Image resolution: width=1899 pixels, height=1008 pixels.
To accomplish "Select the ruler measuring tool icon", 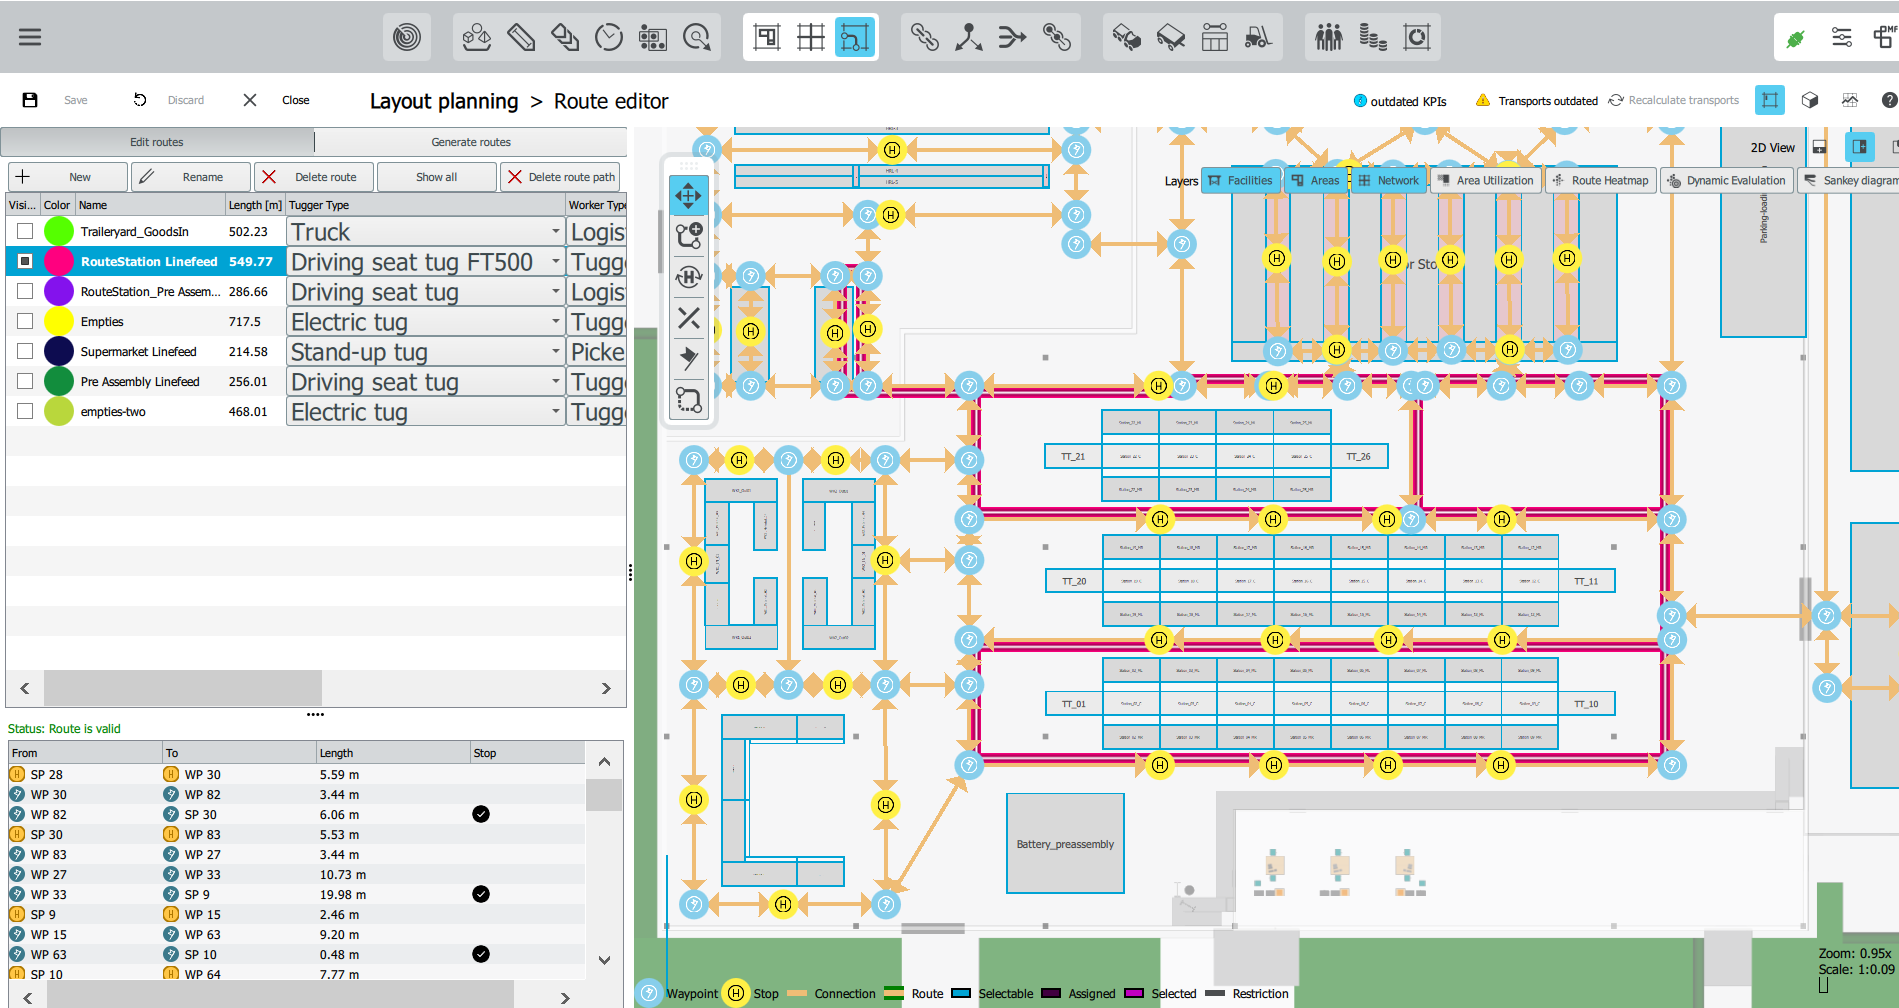I will [x=521, y=38].
